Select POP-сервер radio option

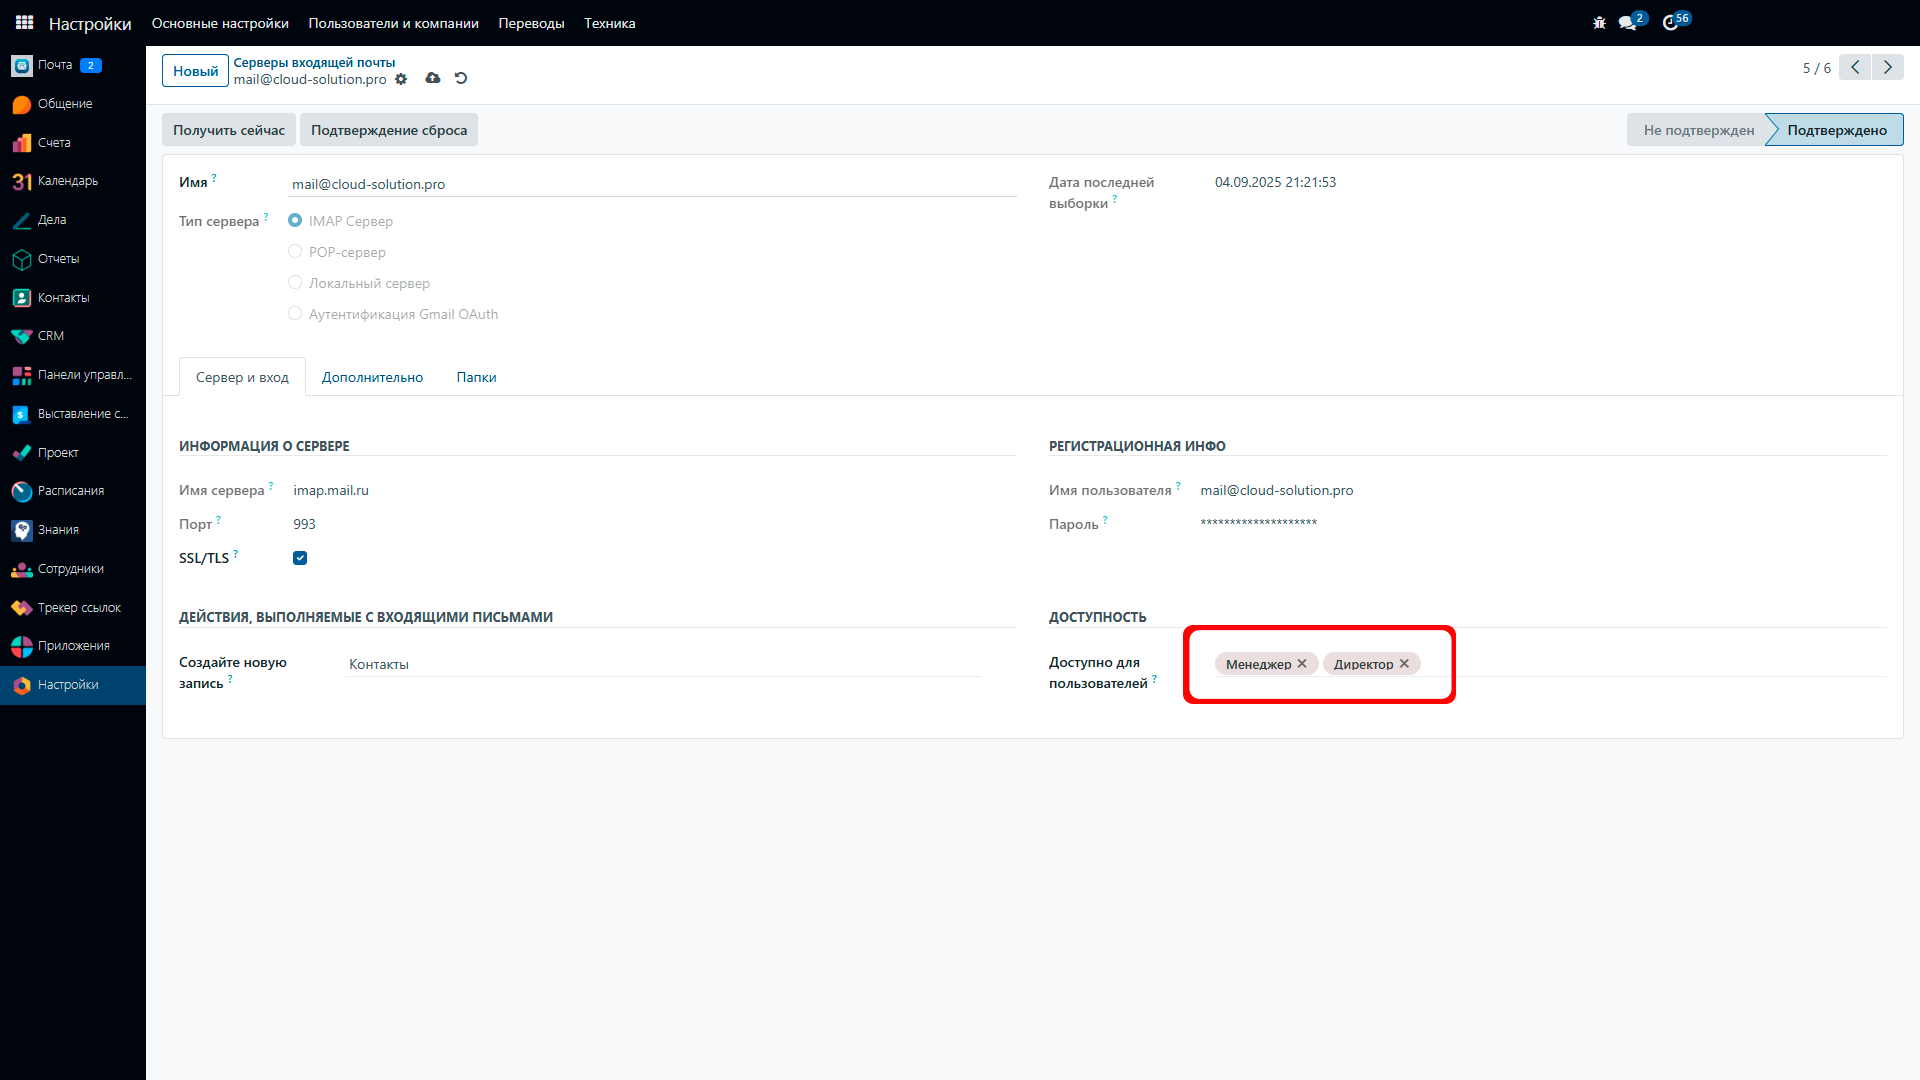(295, 252)
